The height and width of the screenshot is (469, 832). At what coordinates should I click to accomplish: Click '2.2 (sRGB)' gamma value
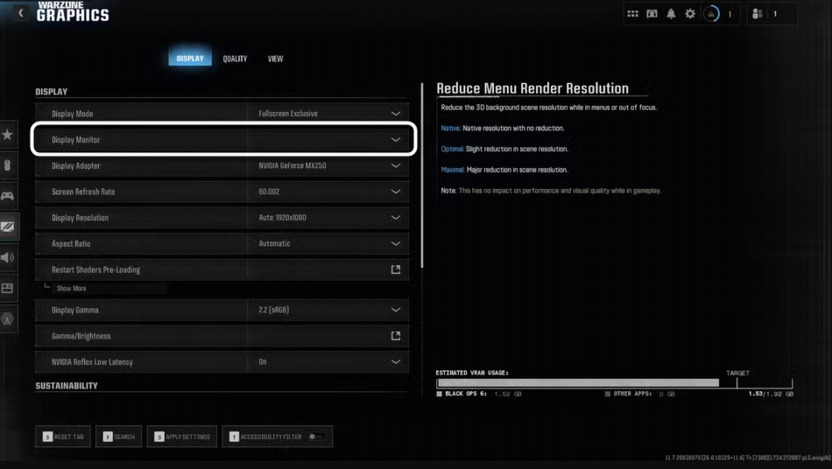click(274, 310)
